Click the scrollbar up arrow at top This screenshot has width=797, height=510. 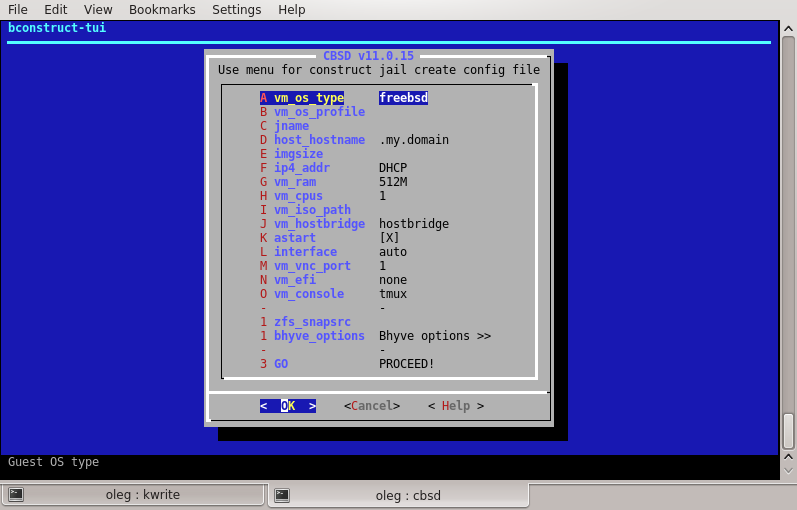click(788, 29)
